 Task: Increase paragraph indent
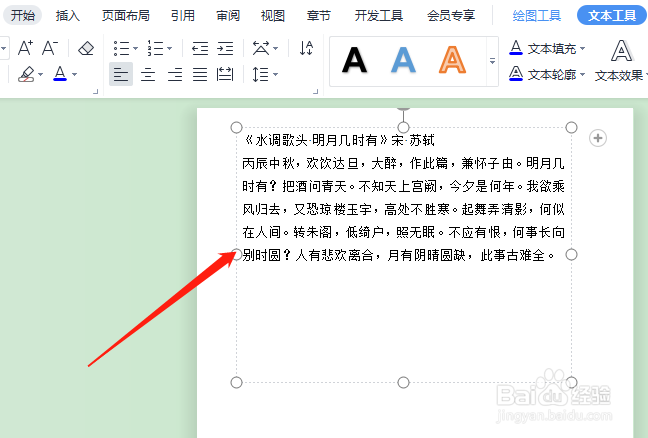(x=225, y=48)
